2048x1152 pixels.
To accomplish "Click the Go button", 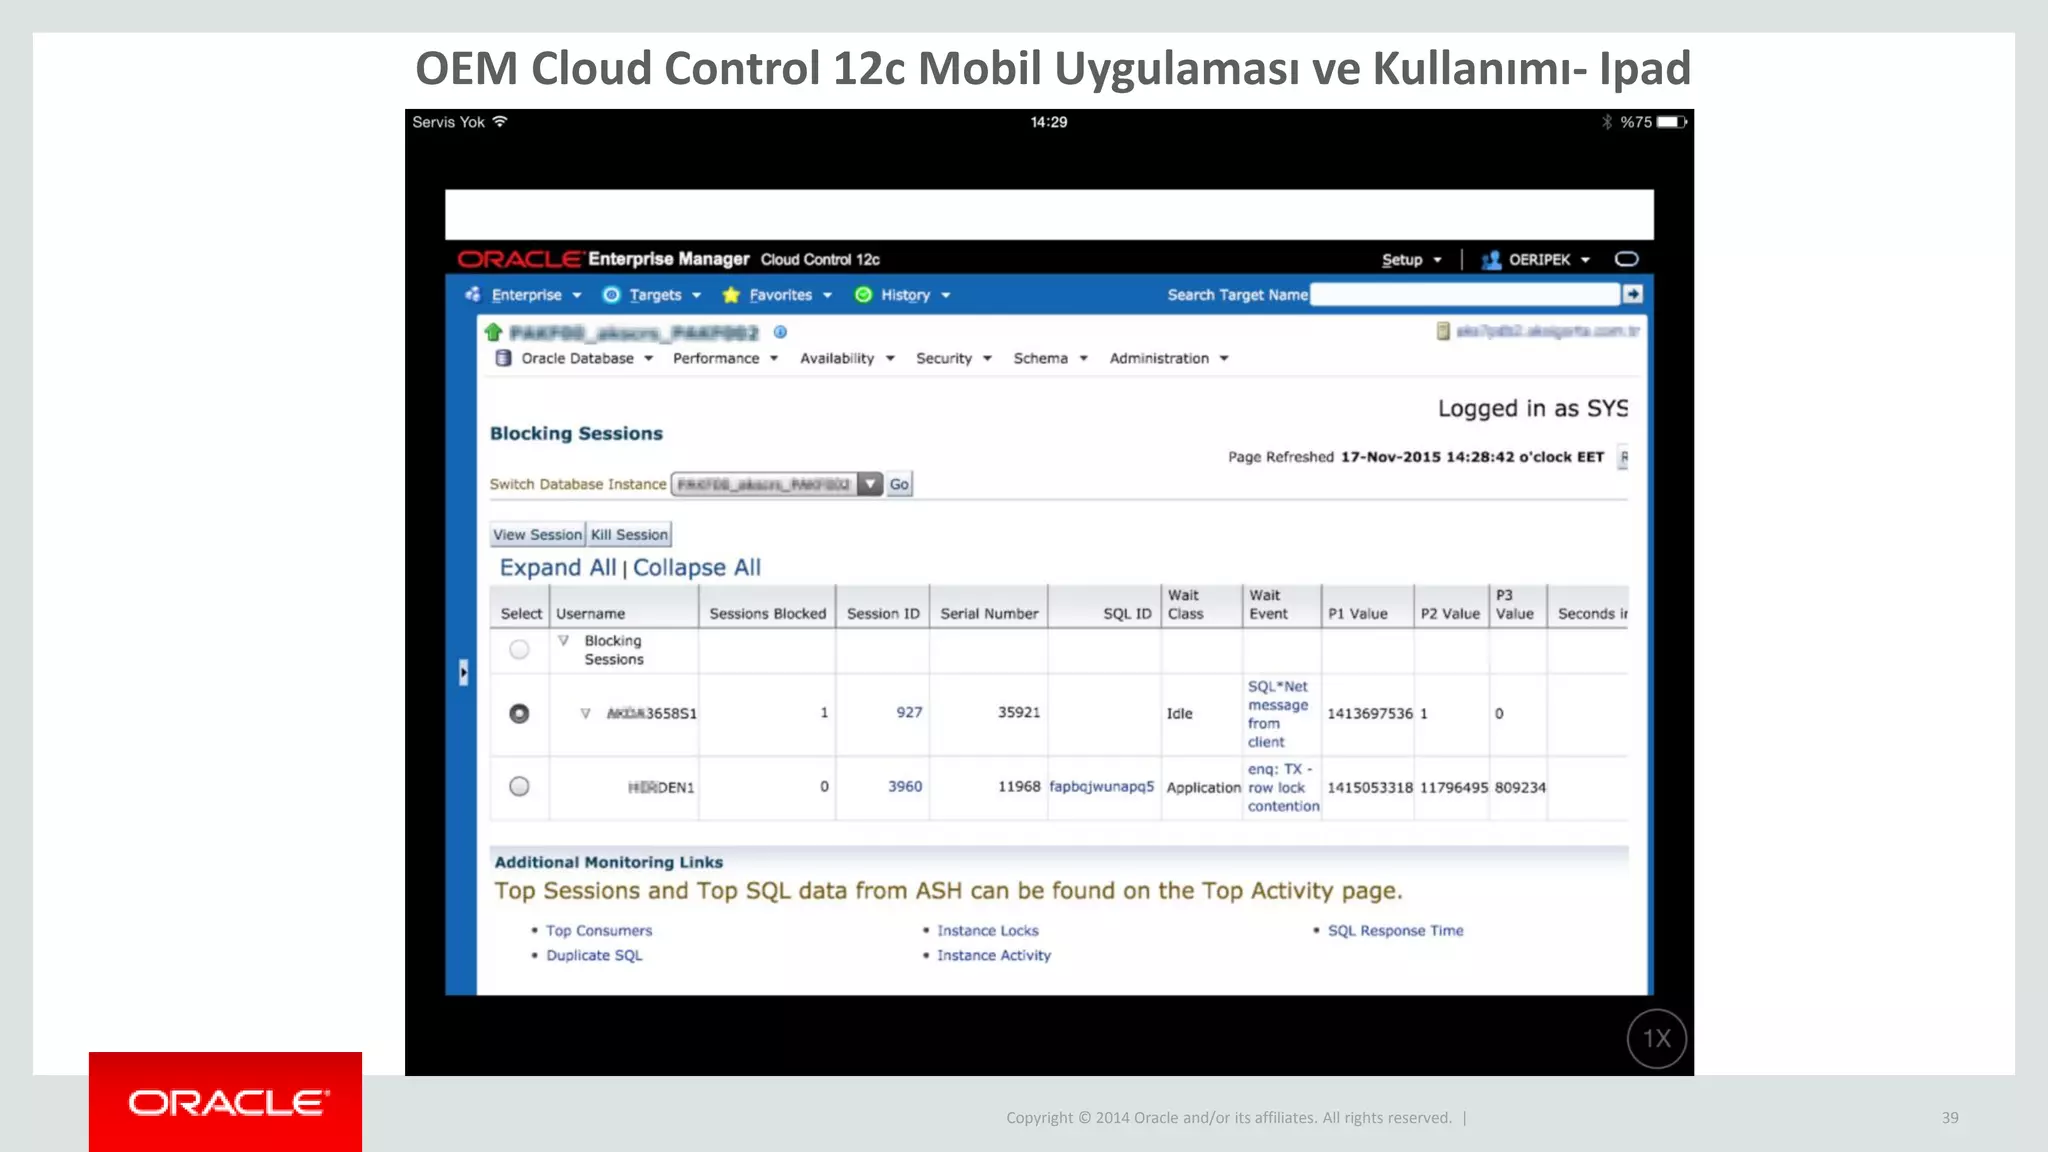I will coord(900,484).
